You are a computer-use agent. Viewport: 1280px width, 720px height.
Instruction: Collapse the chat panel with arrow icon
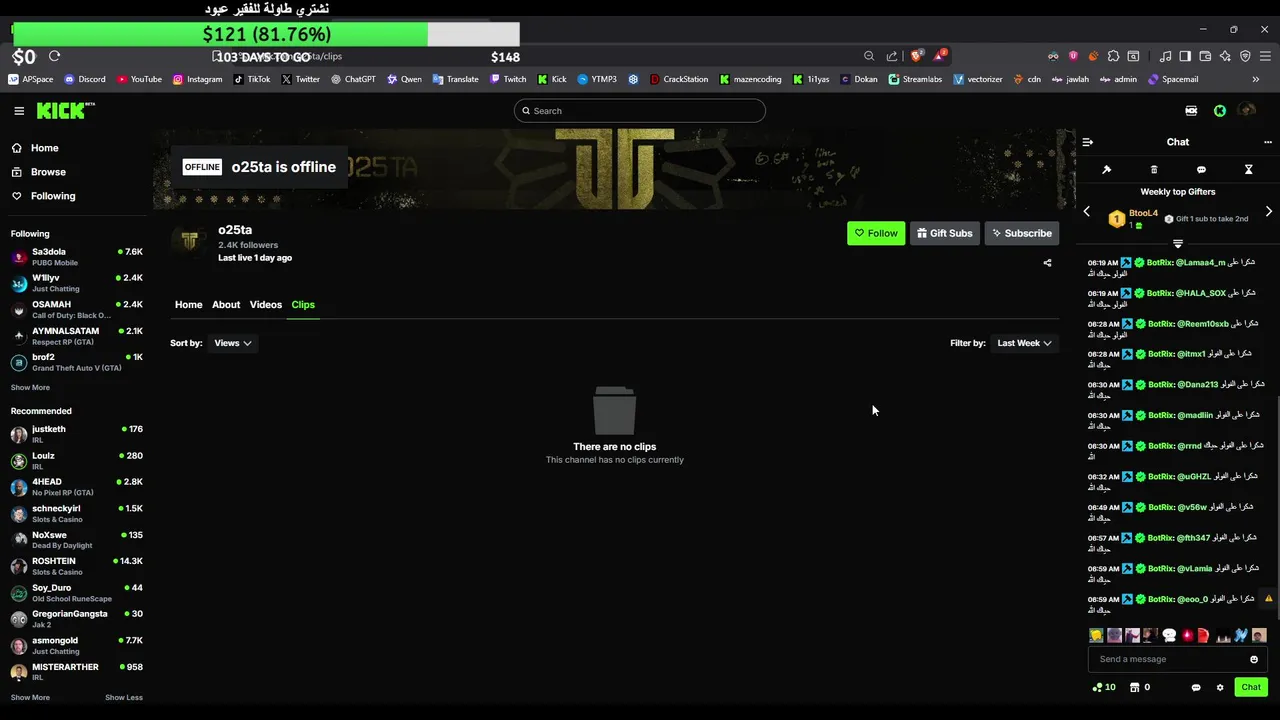click(x=1088, y=142)
